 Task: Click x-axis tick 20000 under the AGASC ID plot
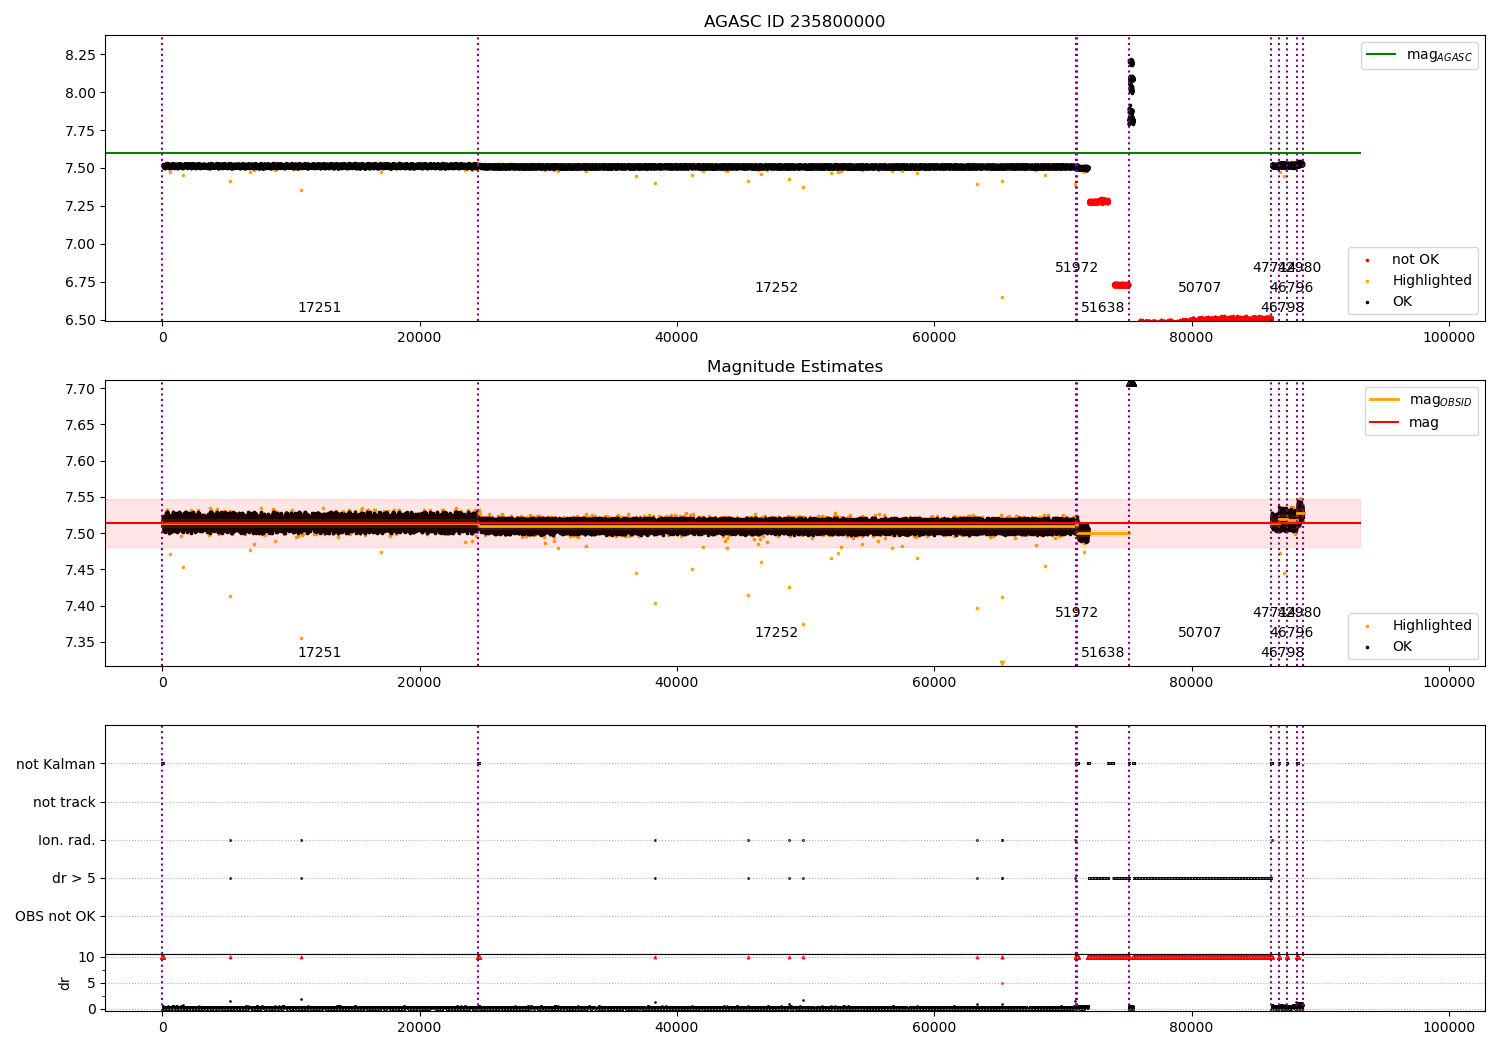[419, 337]
